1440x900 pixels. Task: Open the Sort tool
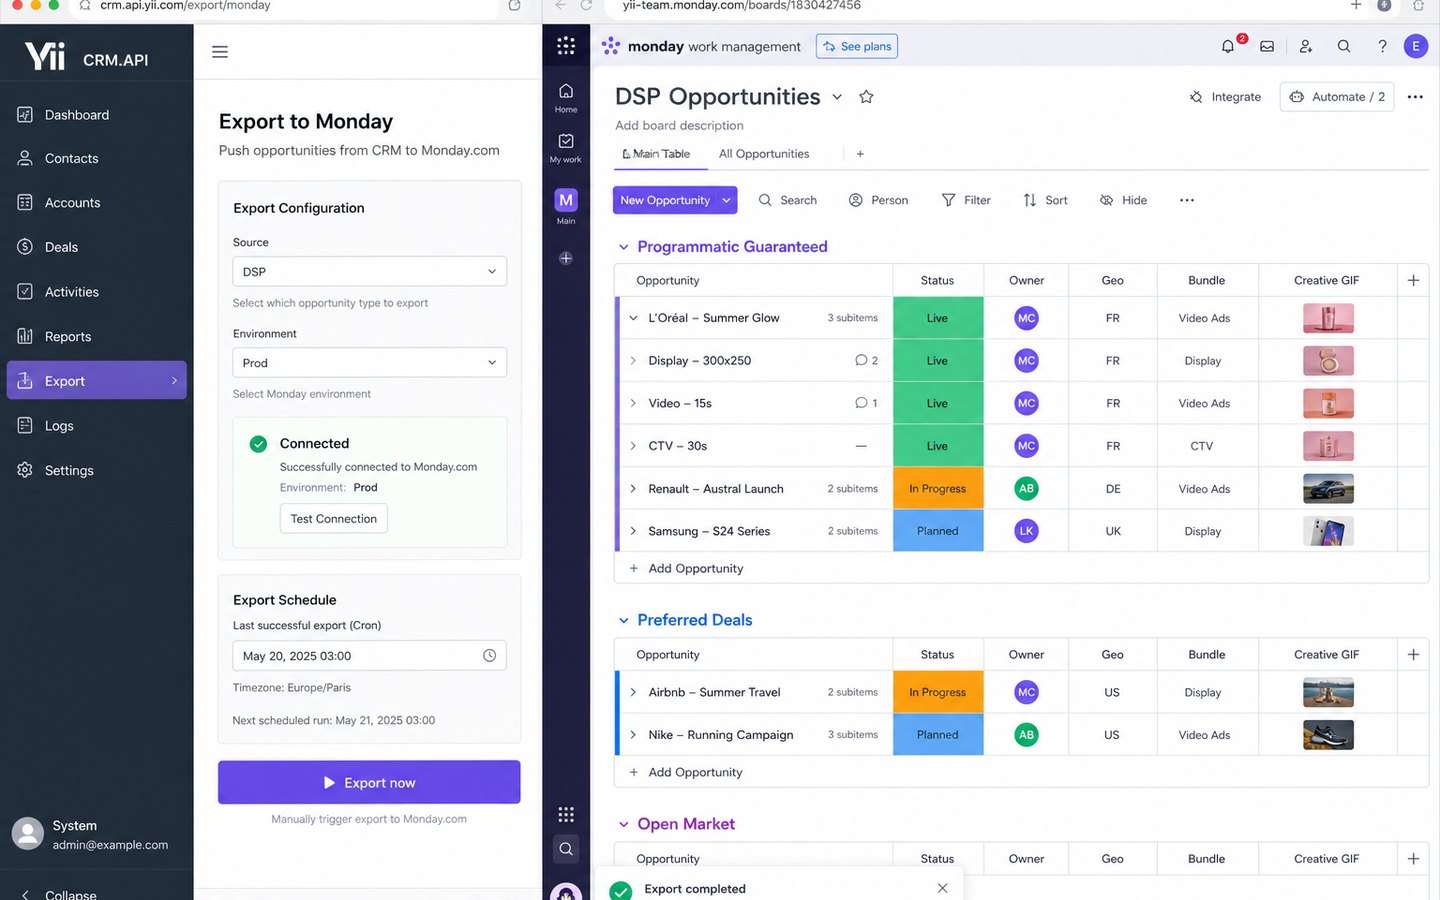1045,200
